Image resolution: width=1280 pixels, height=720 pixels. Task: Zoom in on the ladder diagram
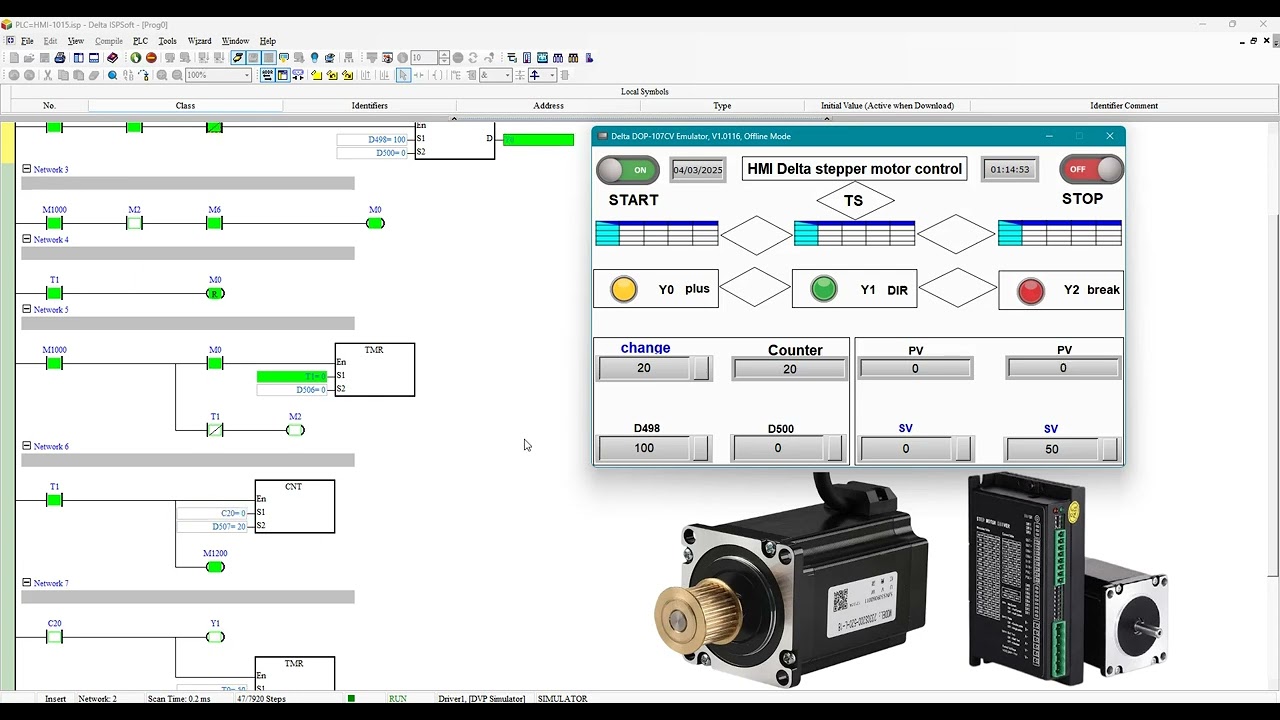click(162, 75)
